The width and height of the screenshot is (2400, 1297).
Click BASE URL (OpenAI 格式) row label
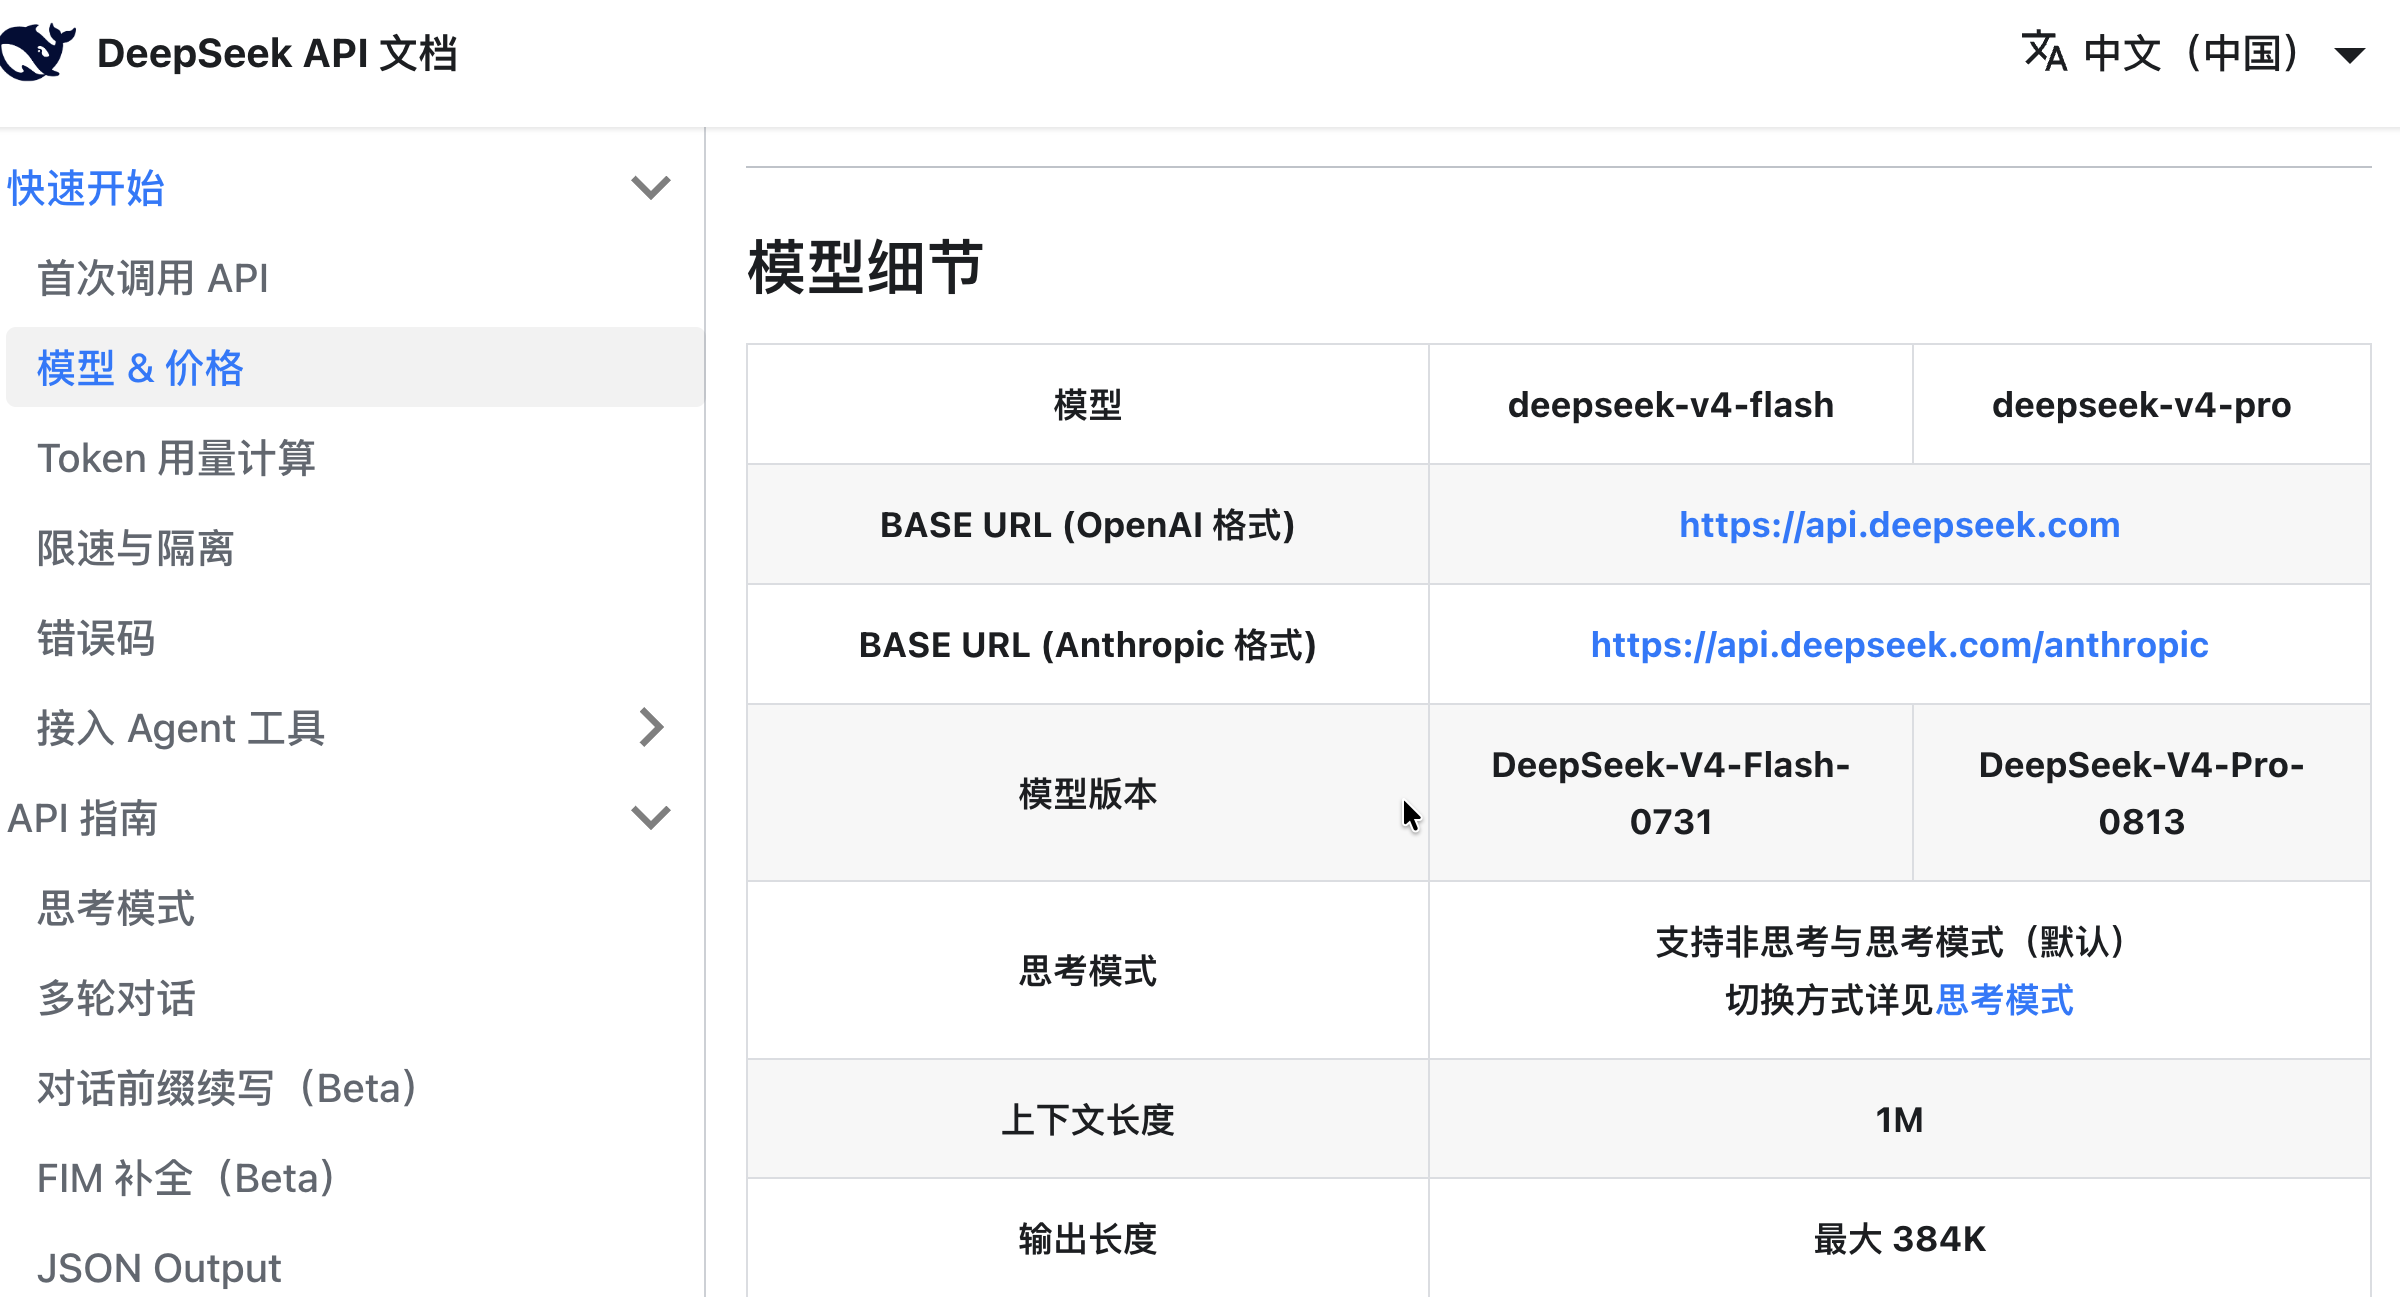[x=1087, y=524]
